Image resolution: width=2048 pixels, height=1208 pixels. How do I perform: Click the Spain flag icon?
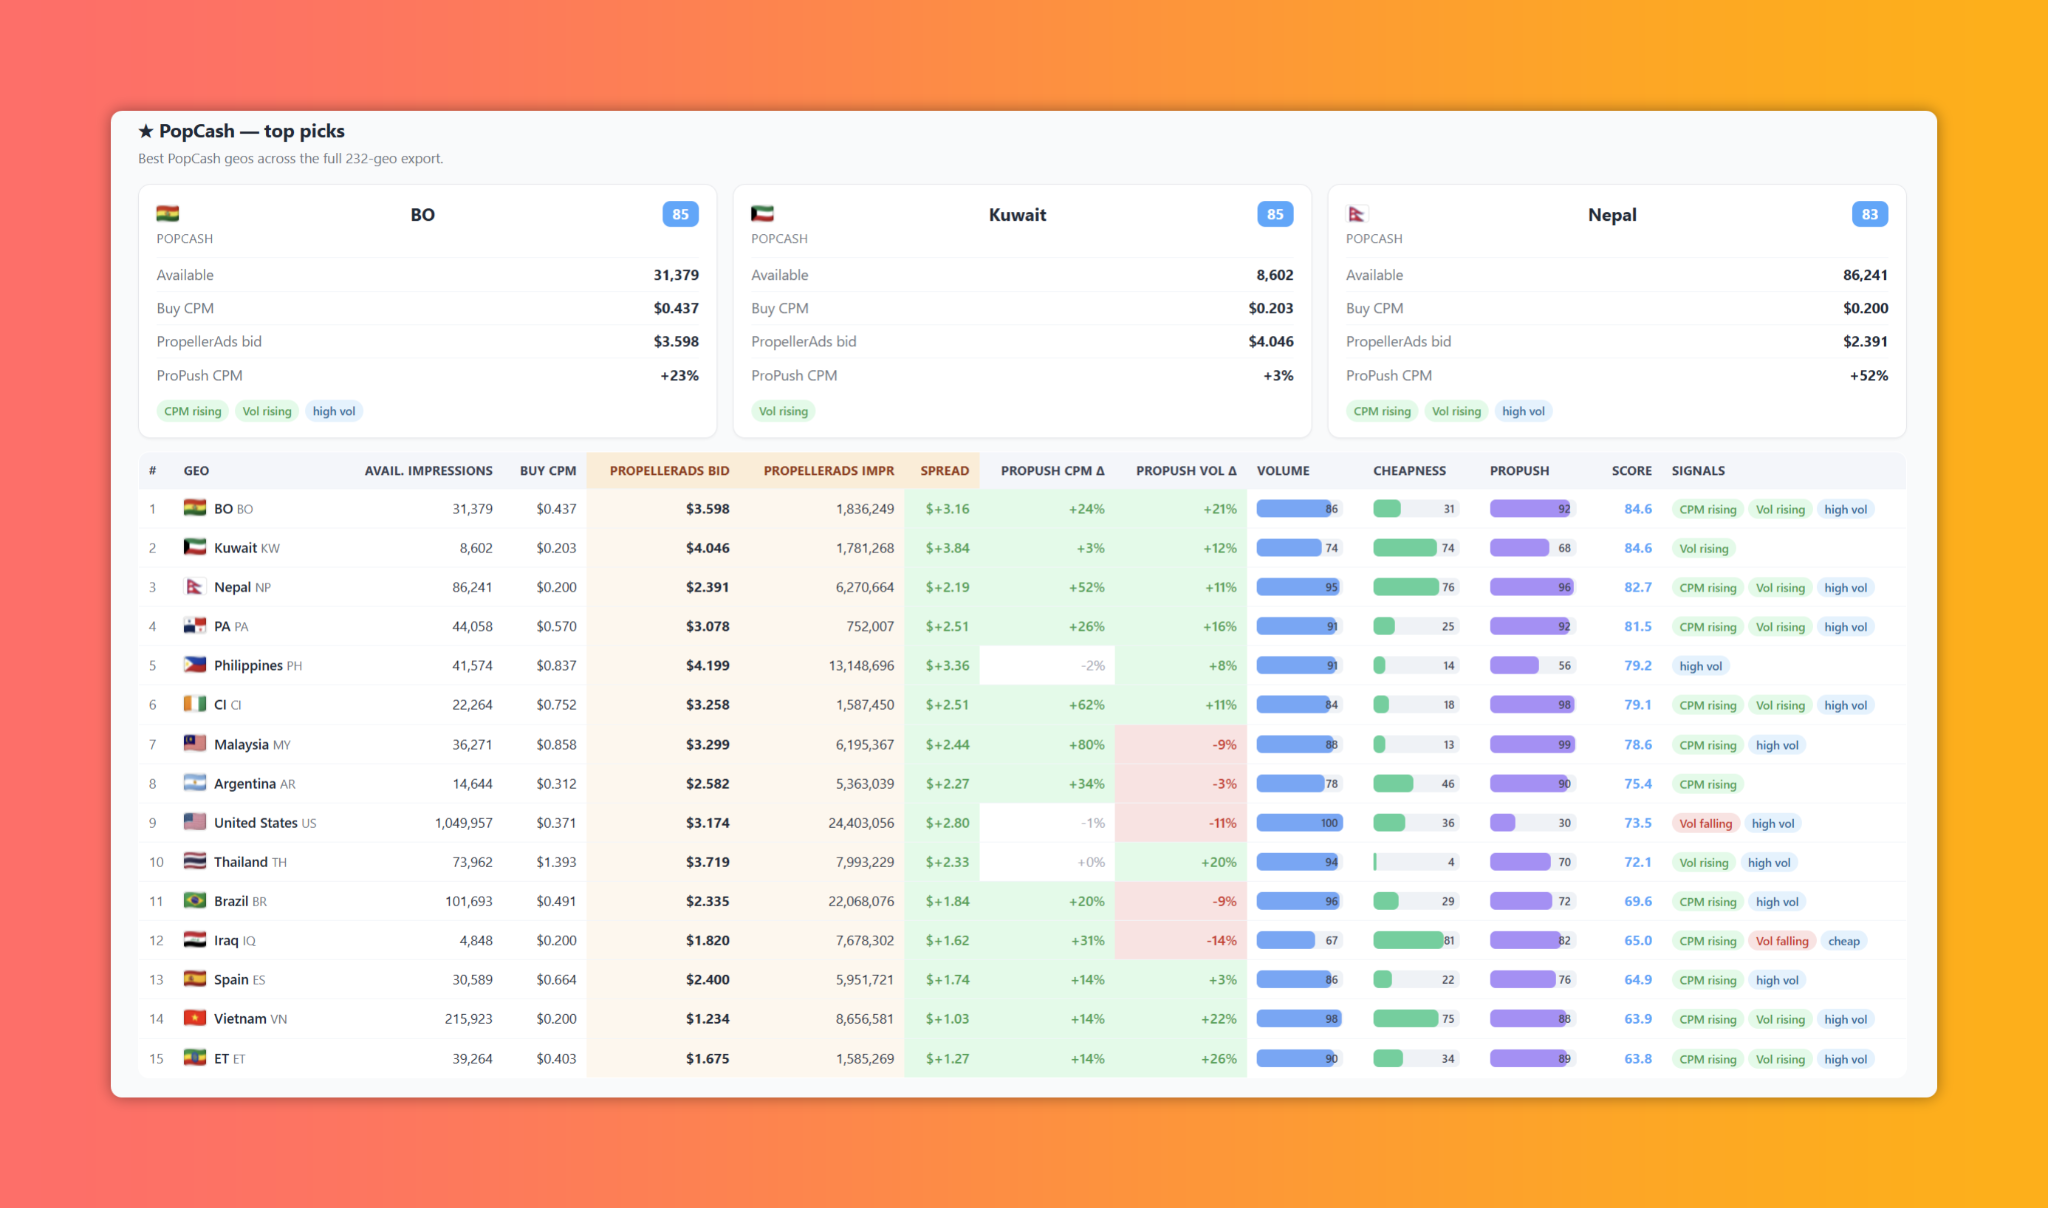click(195, 979)
